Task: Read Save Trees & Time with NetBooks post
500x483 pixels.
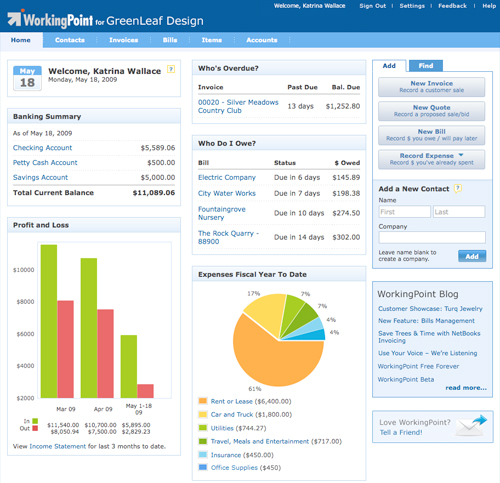Action: click(x=429, y=337)
